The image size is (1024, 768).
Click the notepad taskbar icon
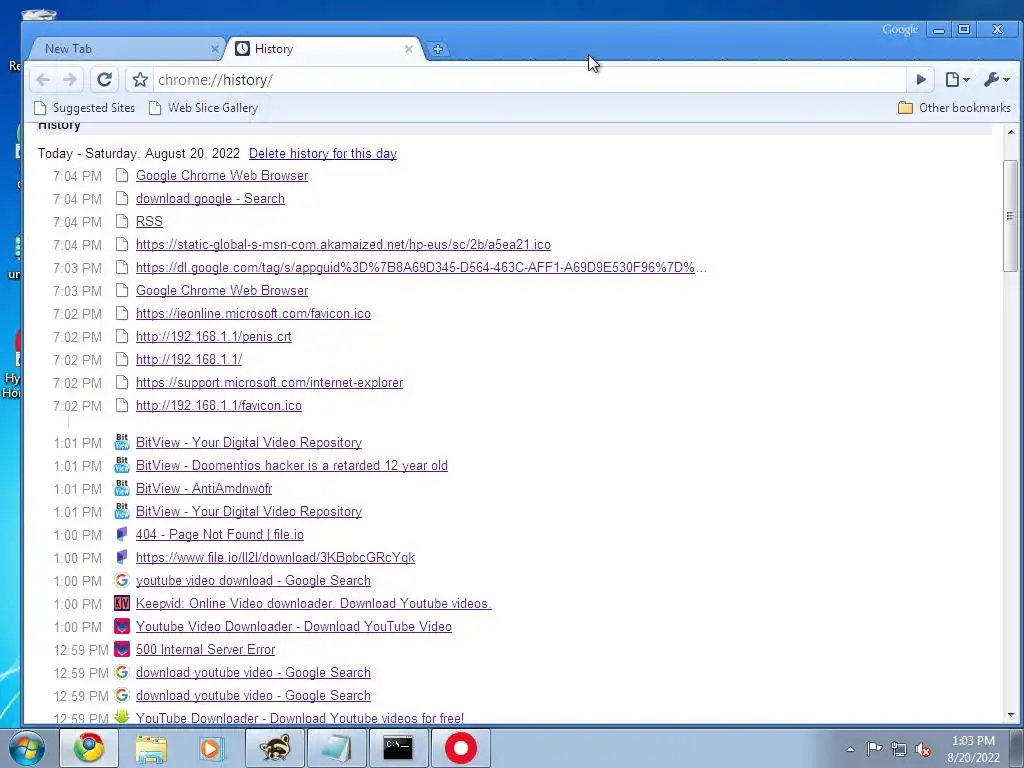tap(336, 748)
